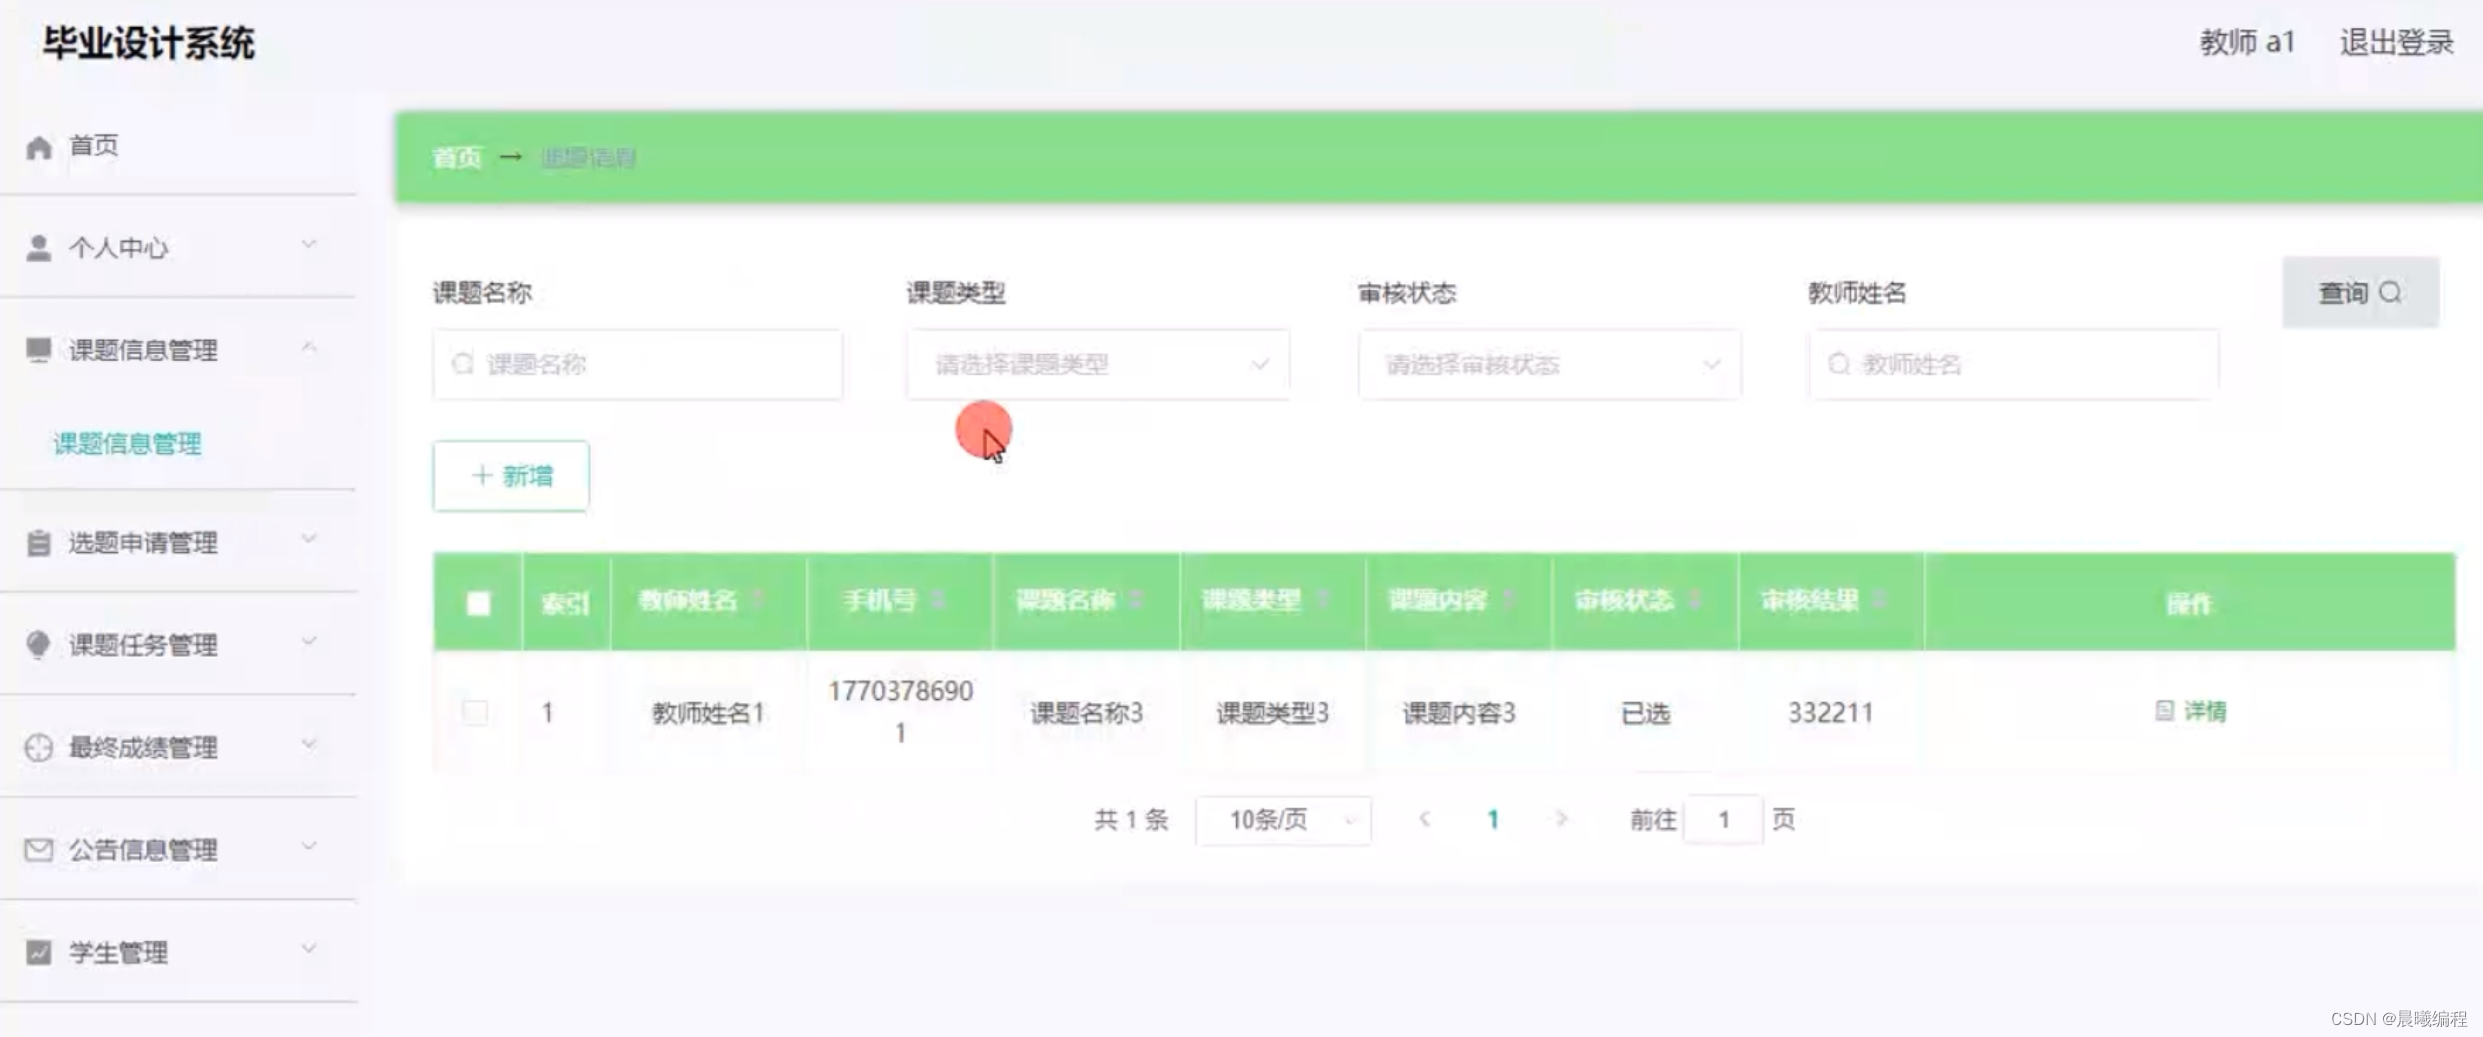2483x1037 pixels.
Task: Click the person icon beside 个人中心
Action: pyautogui.click(x=38, y=248)
